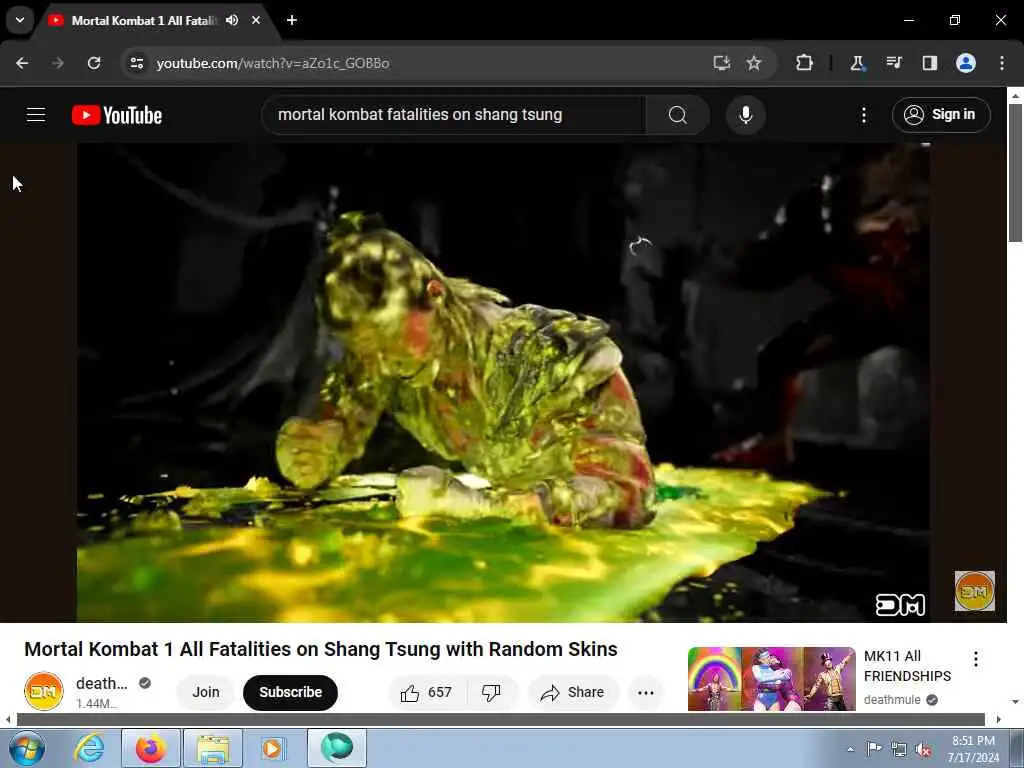Open the Chrome three-dot menu
1024x768 pixels.
[x=1002, y=63]
